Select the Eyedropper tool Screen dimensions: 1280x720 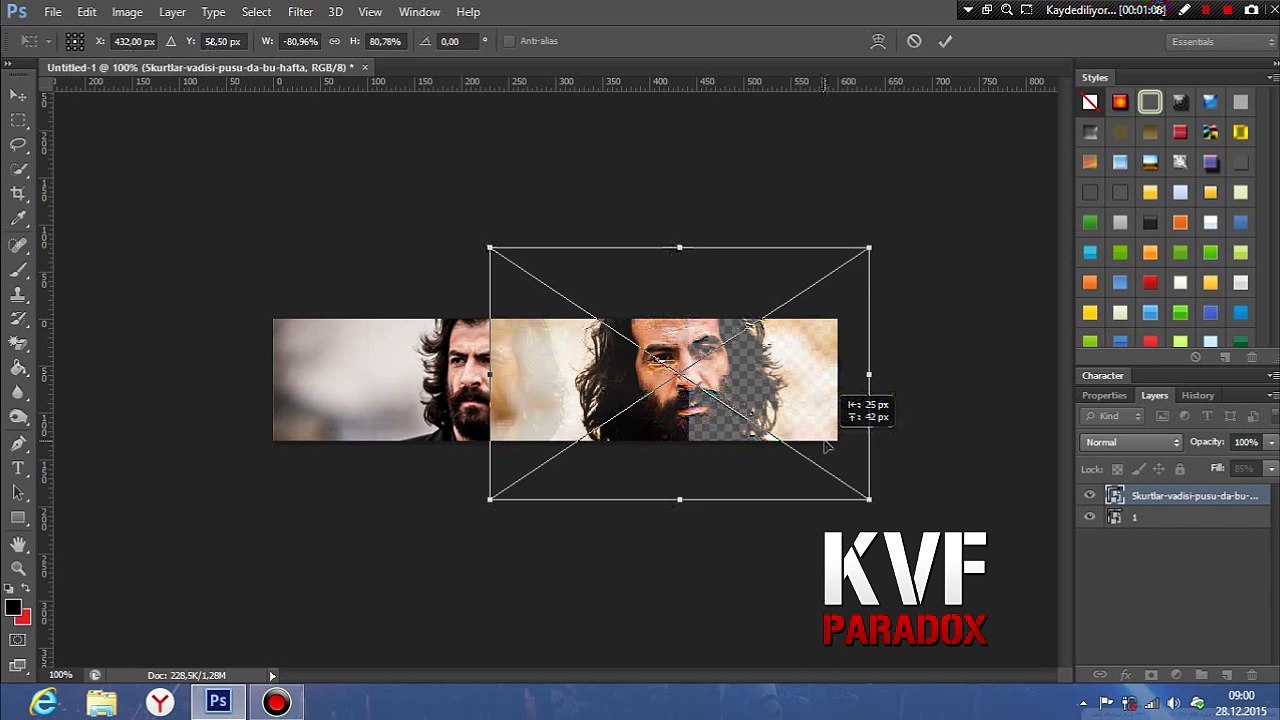click(18, 219)
